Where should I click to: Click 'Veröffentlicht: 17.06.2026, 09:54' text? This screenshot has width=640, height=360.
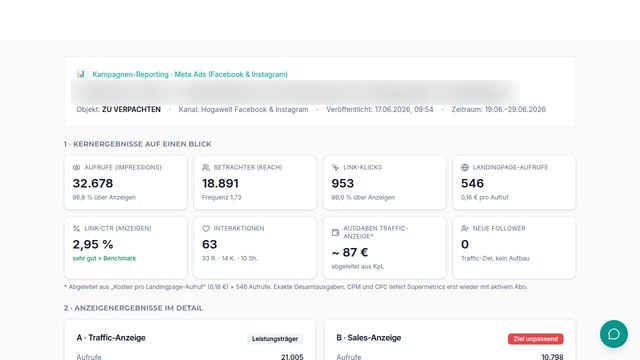380,109
